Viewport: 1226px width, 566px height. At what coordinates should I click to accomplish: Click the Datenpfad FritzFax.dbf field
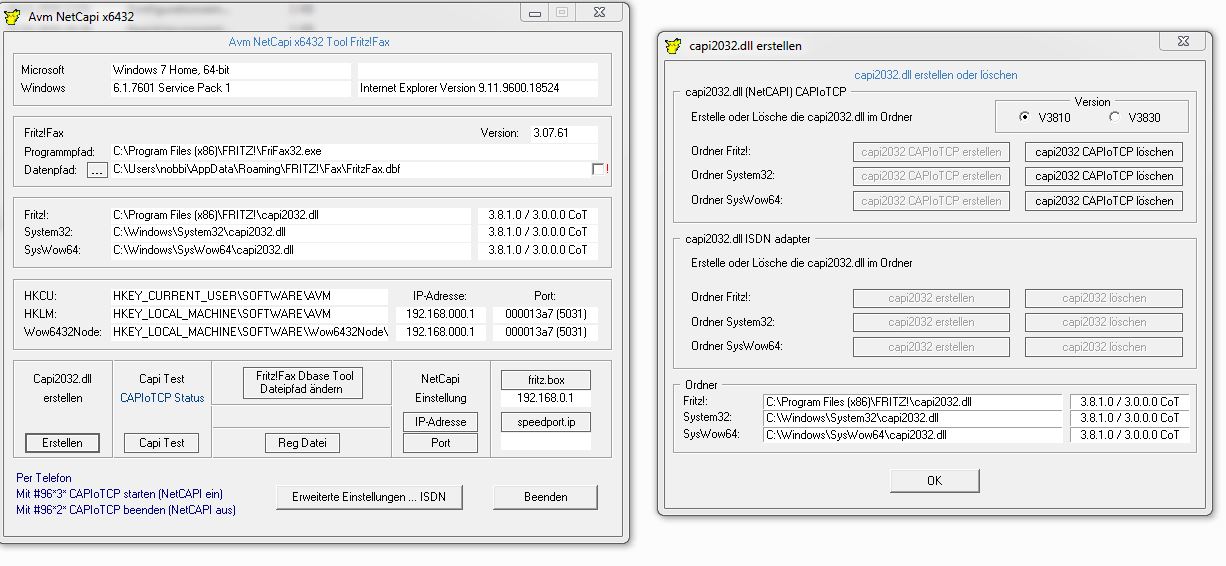click(x=350, y=170)
